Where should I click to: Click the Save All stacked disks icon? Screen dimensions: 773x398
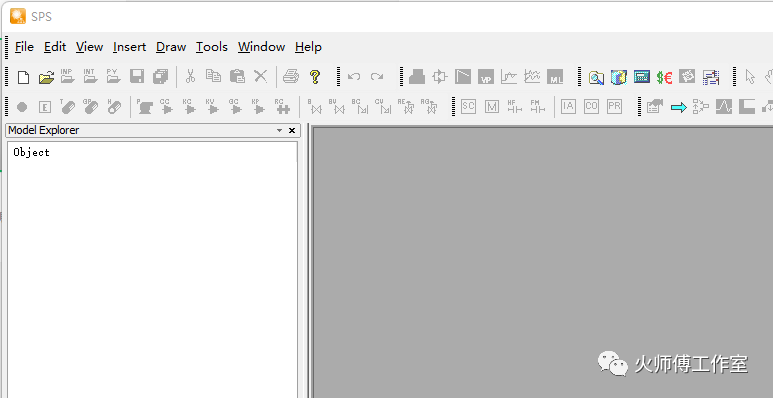tap(160, 76)
